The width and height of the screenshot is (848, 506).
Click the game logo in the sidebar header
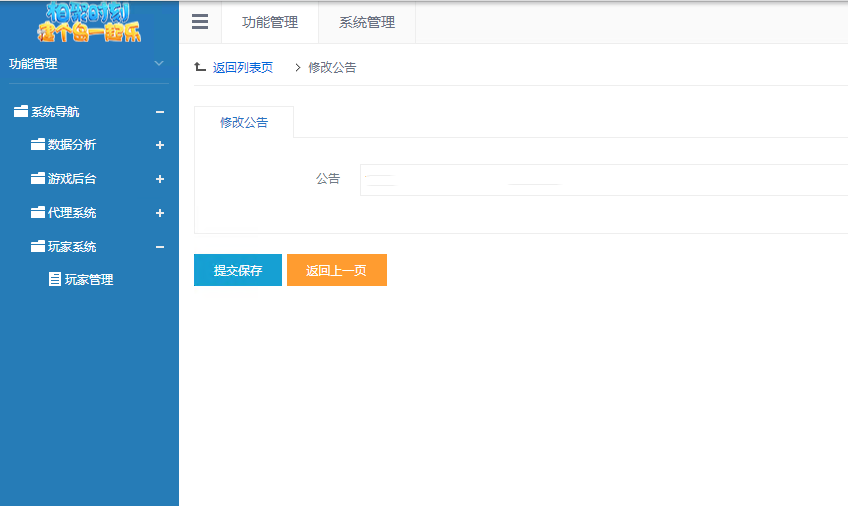click(92, 22)
